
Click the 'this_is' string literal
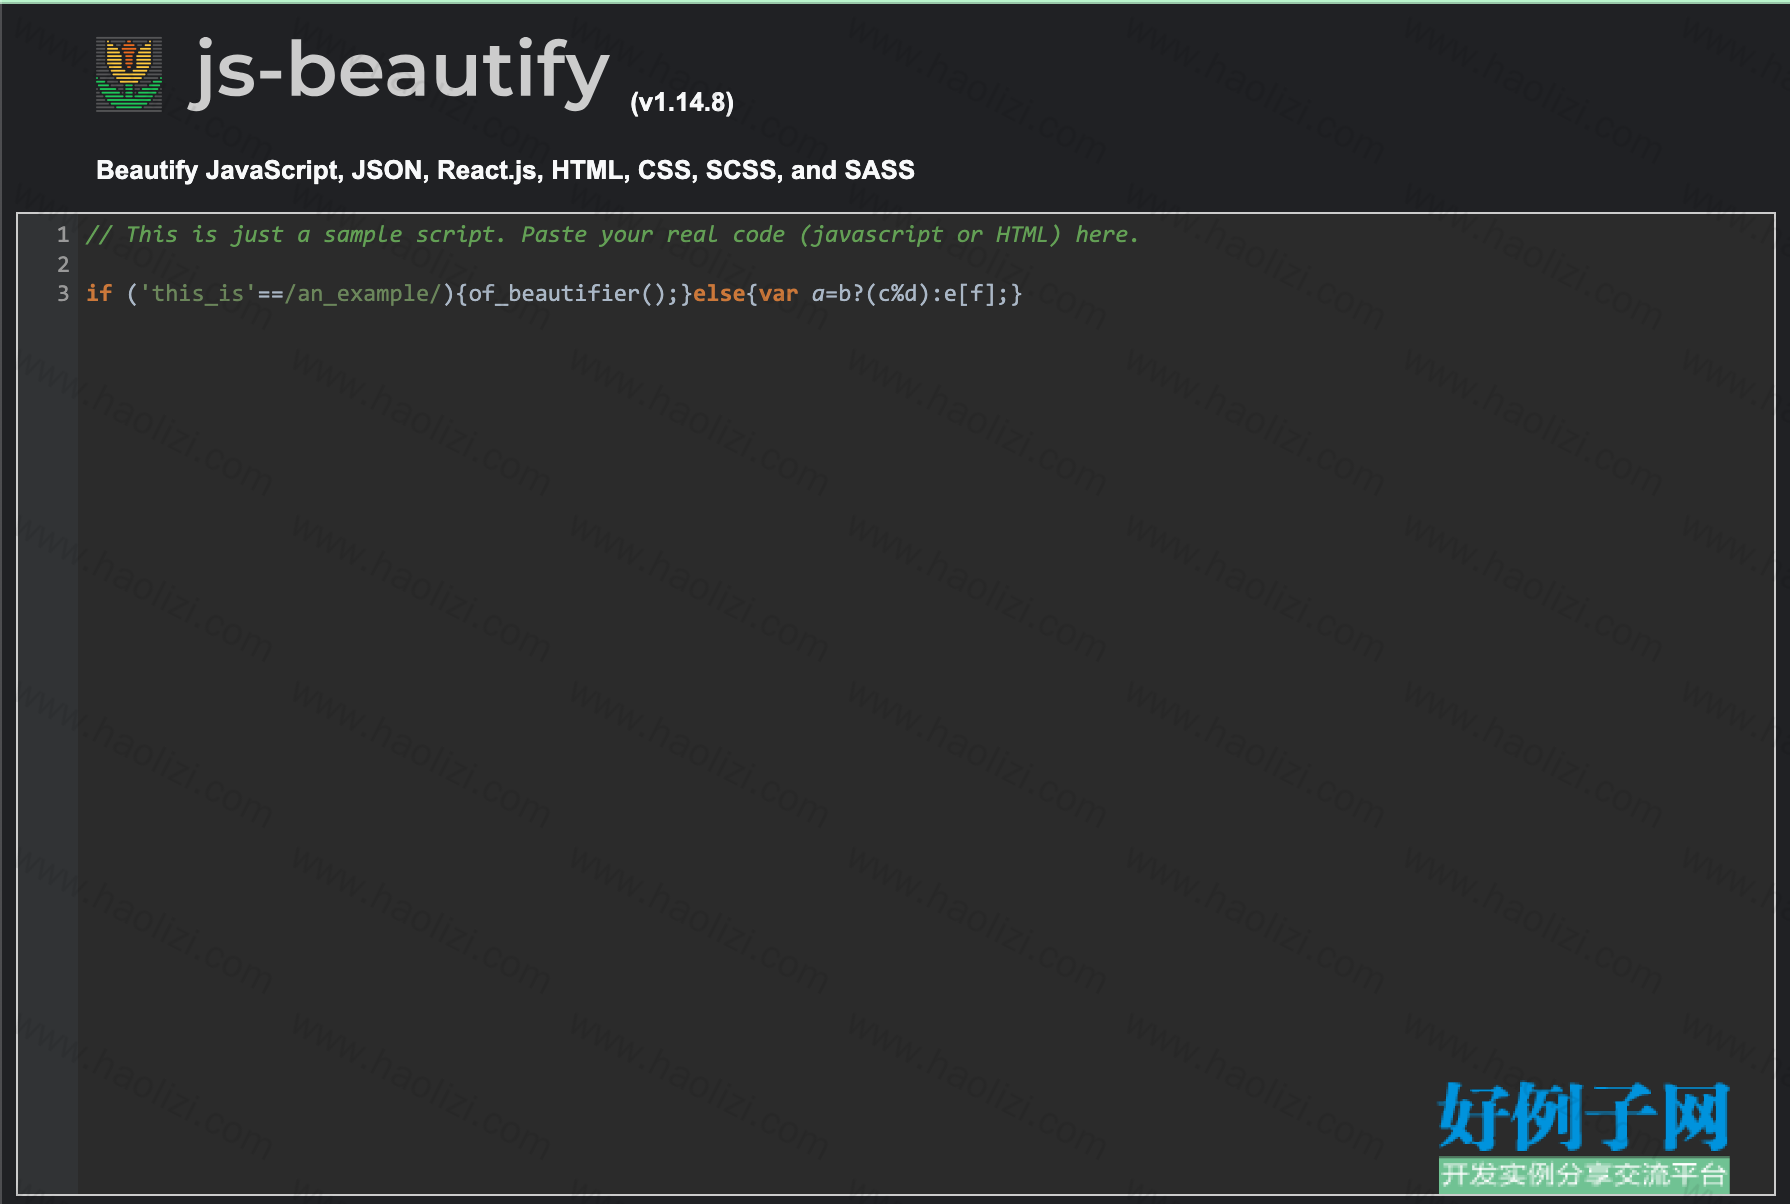[198, 293]
